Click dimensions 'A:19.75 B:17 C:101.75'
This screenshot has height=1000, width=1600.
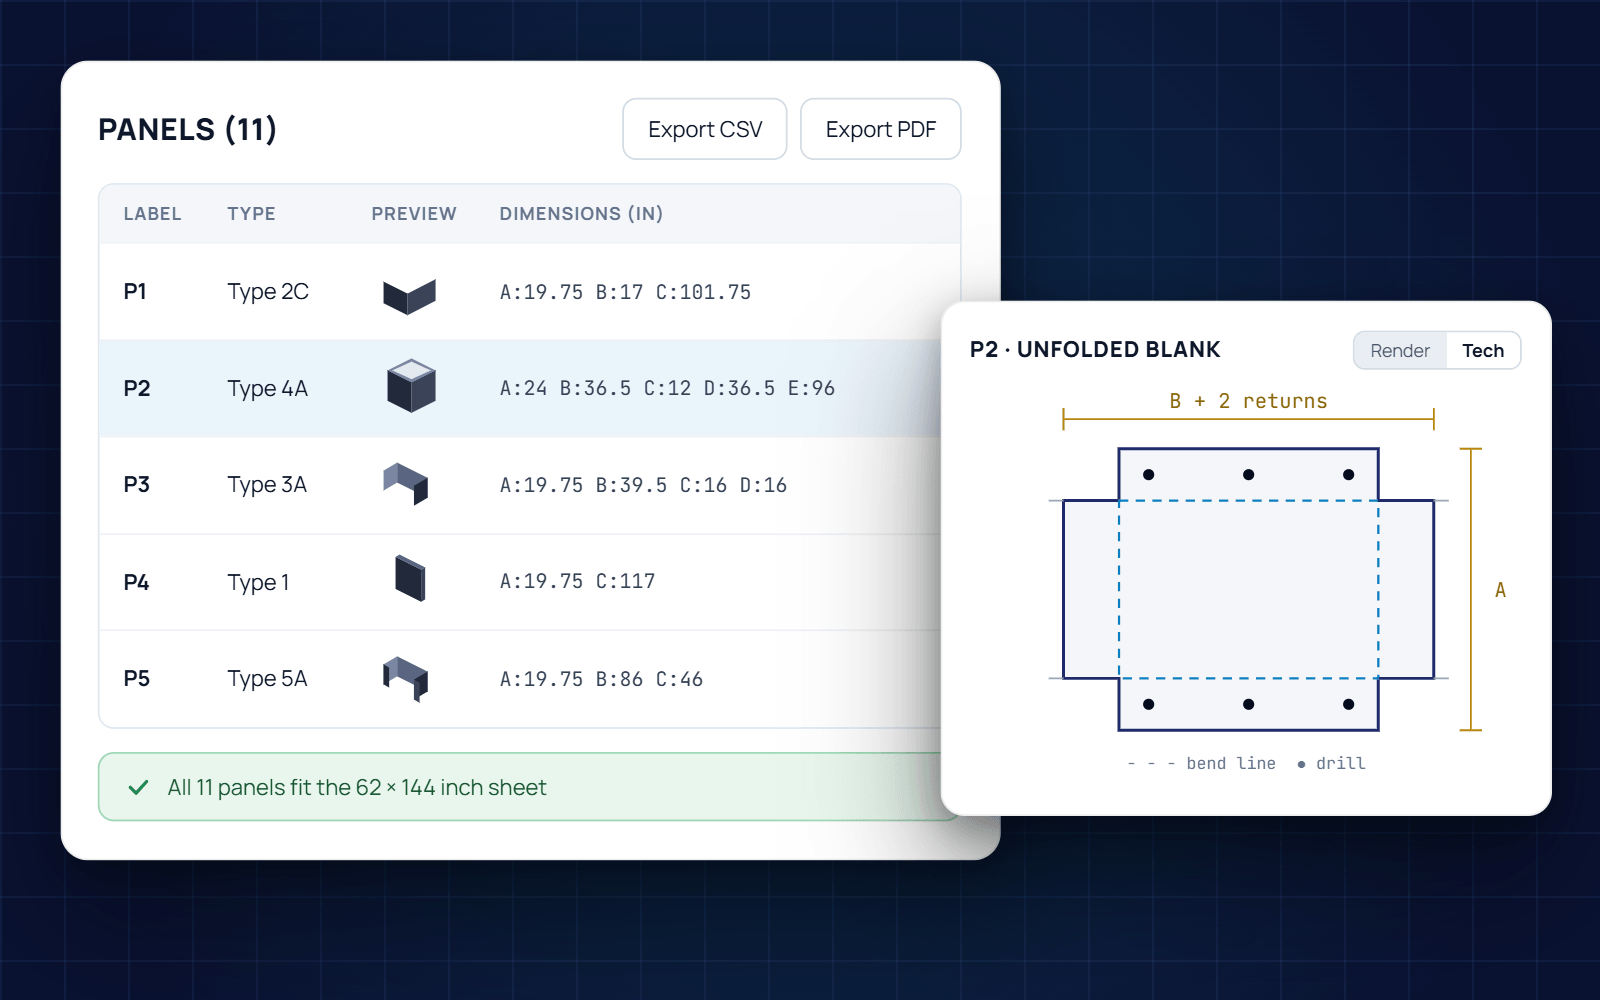click(x=625, y=292)
